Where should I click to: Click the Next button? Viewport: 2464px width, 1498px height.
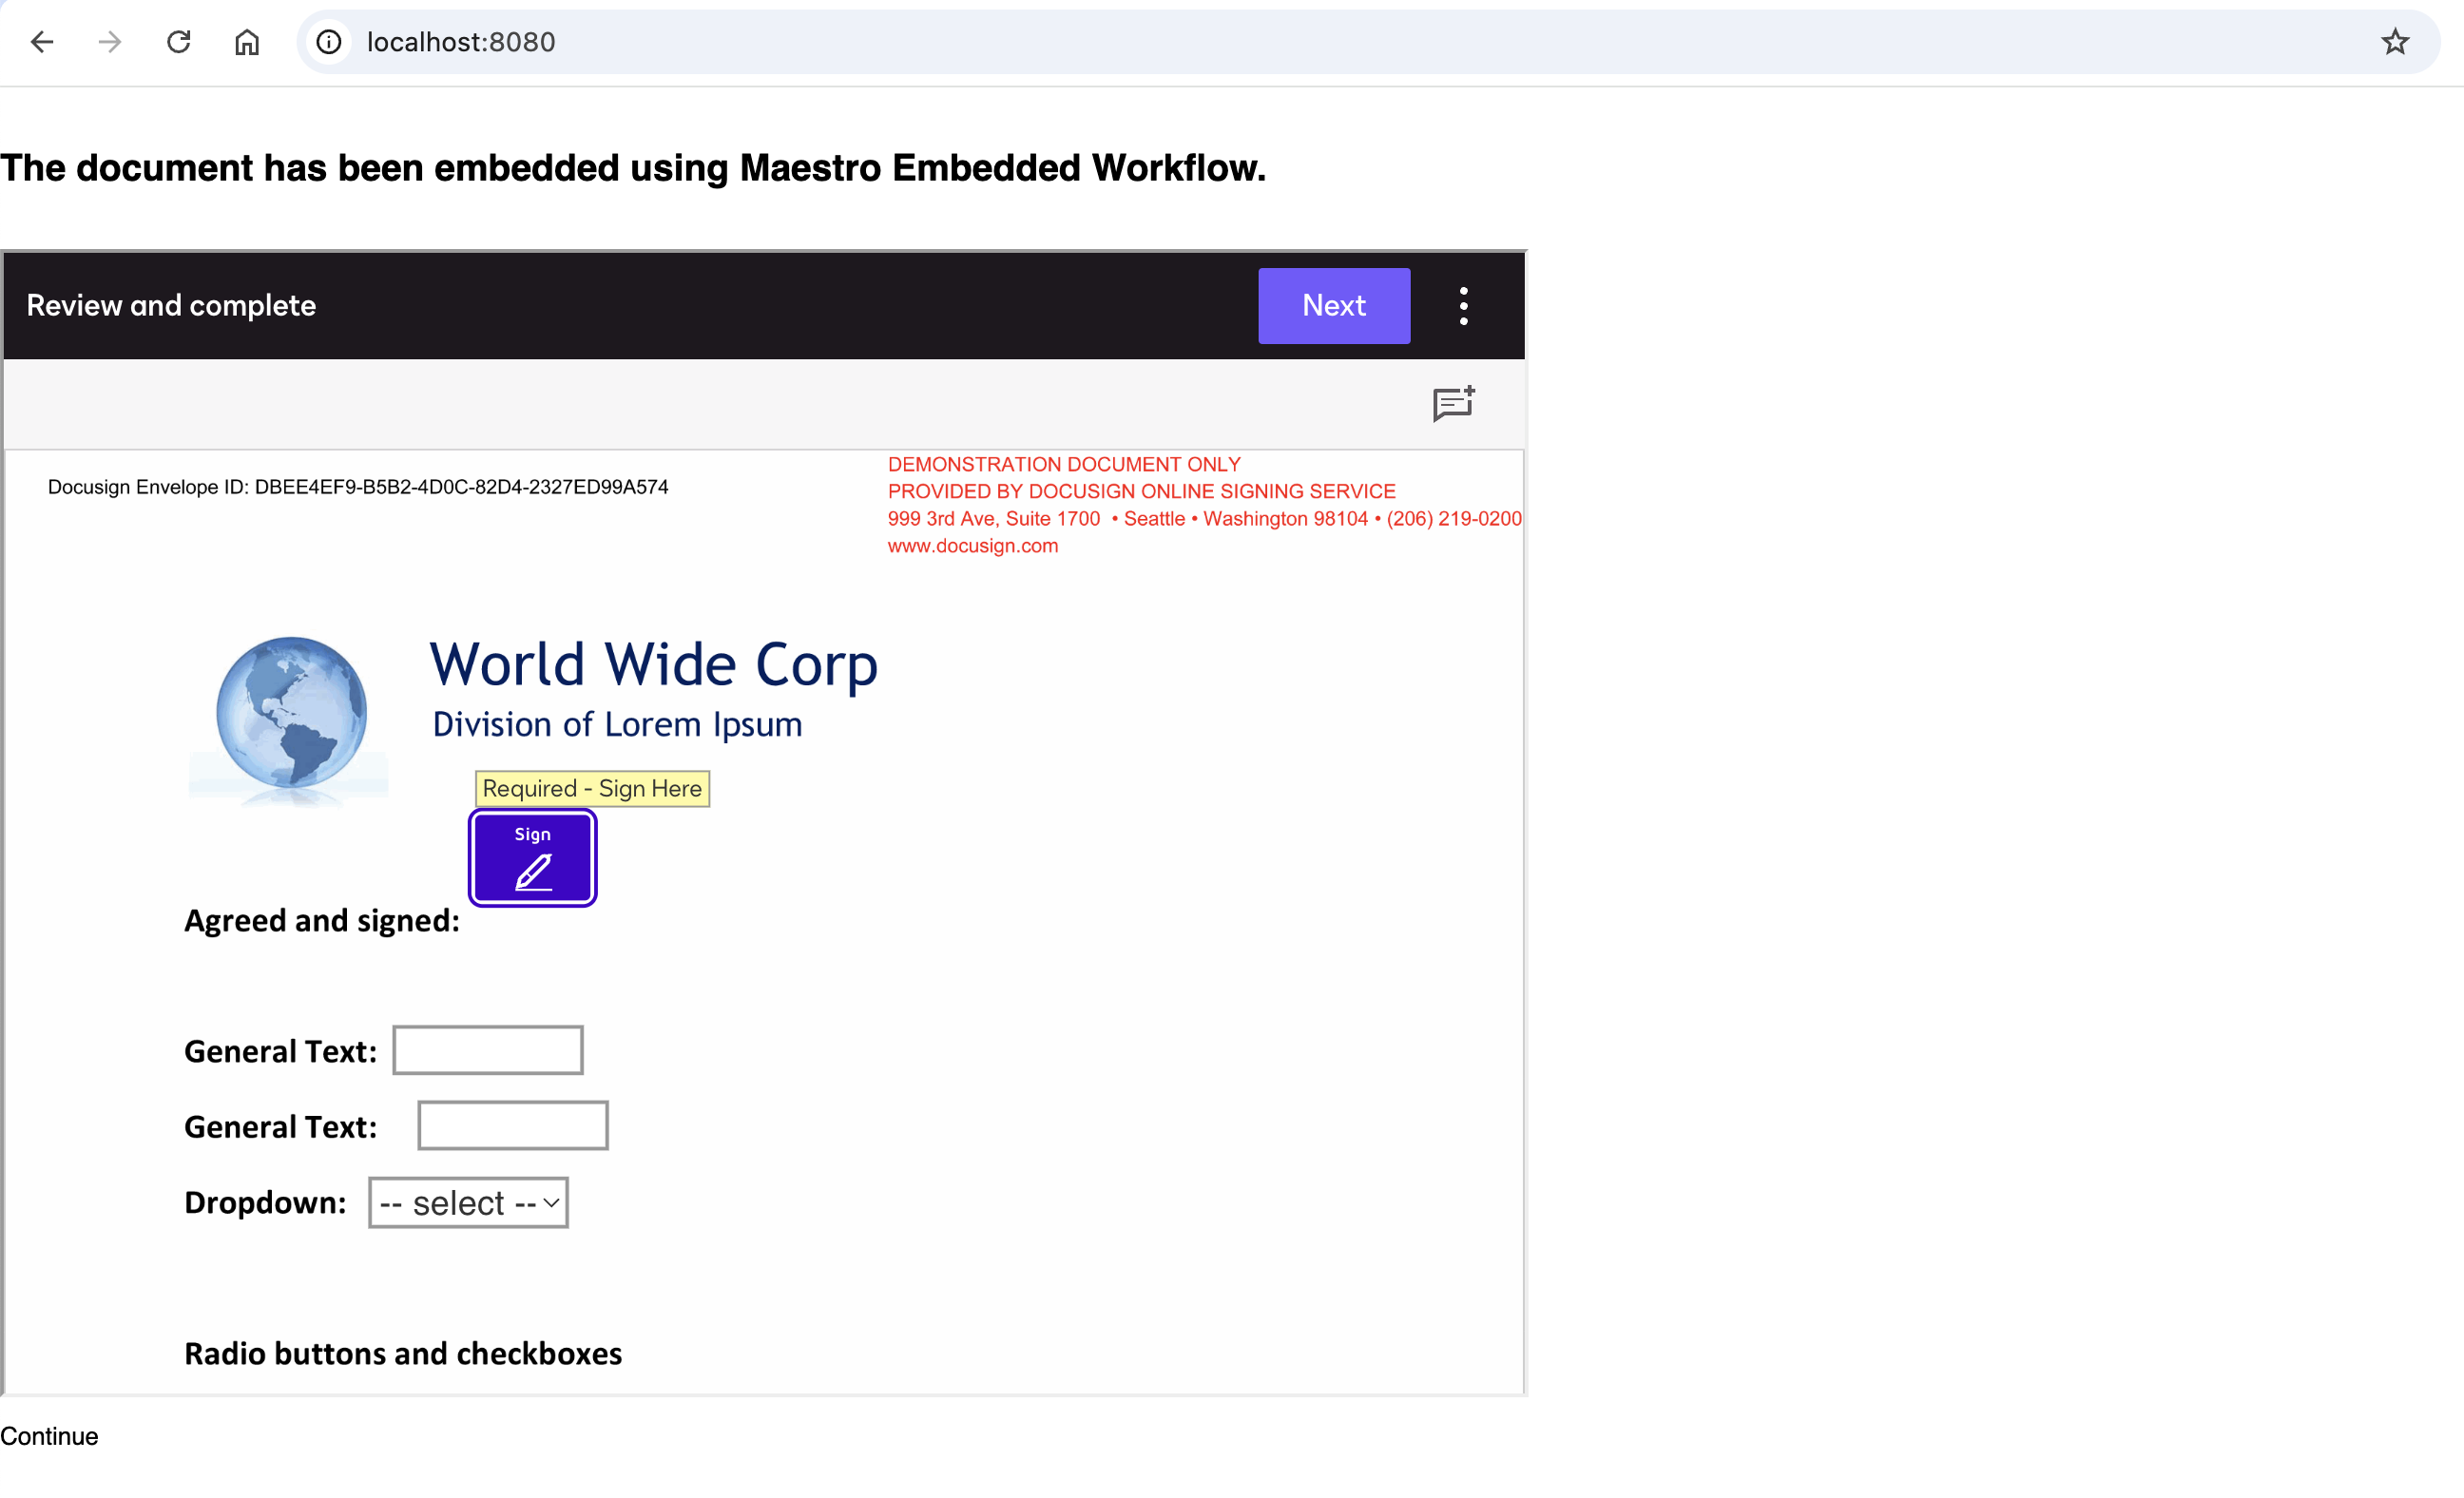pos(1334,306)
